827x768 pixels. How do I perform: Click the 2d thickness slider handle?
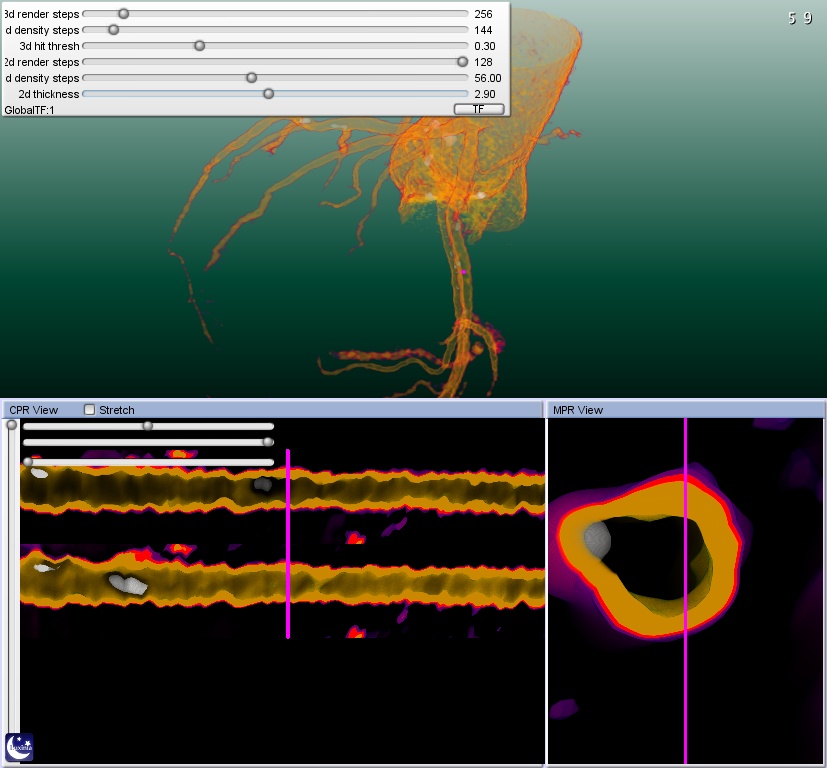268,94
